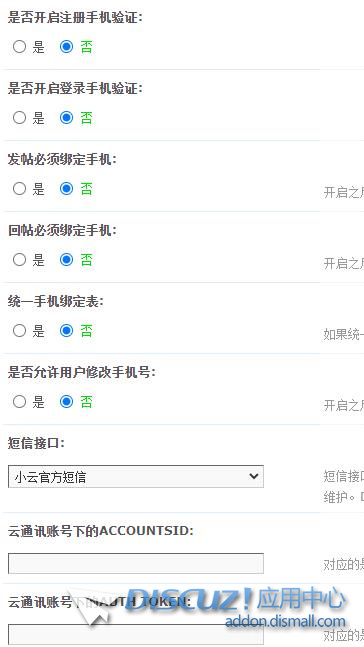This screenshot has height=647, width=364.
Task: Enable 是 for 发帖必须绑定手机
Action: pos(19,189)
